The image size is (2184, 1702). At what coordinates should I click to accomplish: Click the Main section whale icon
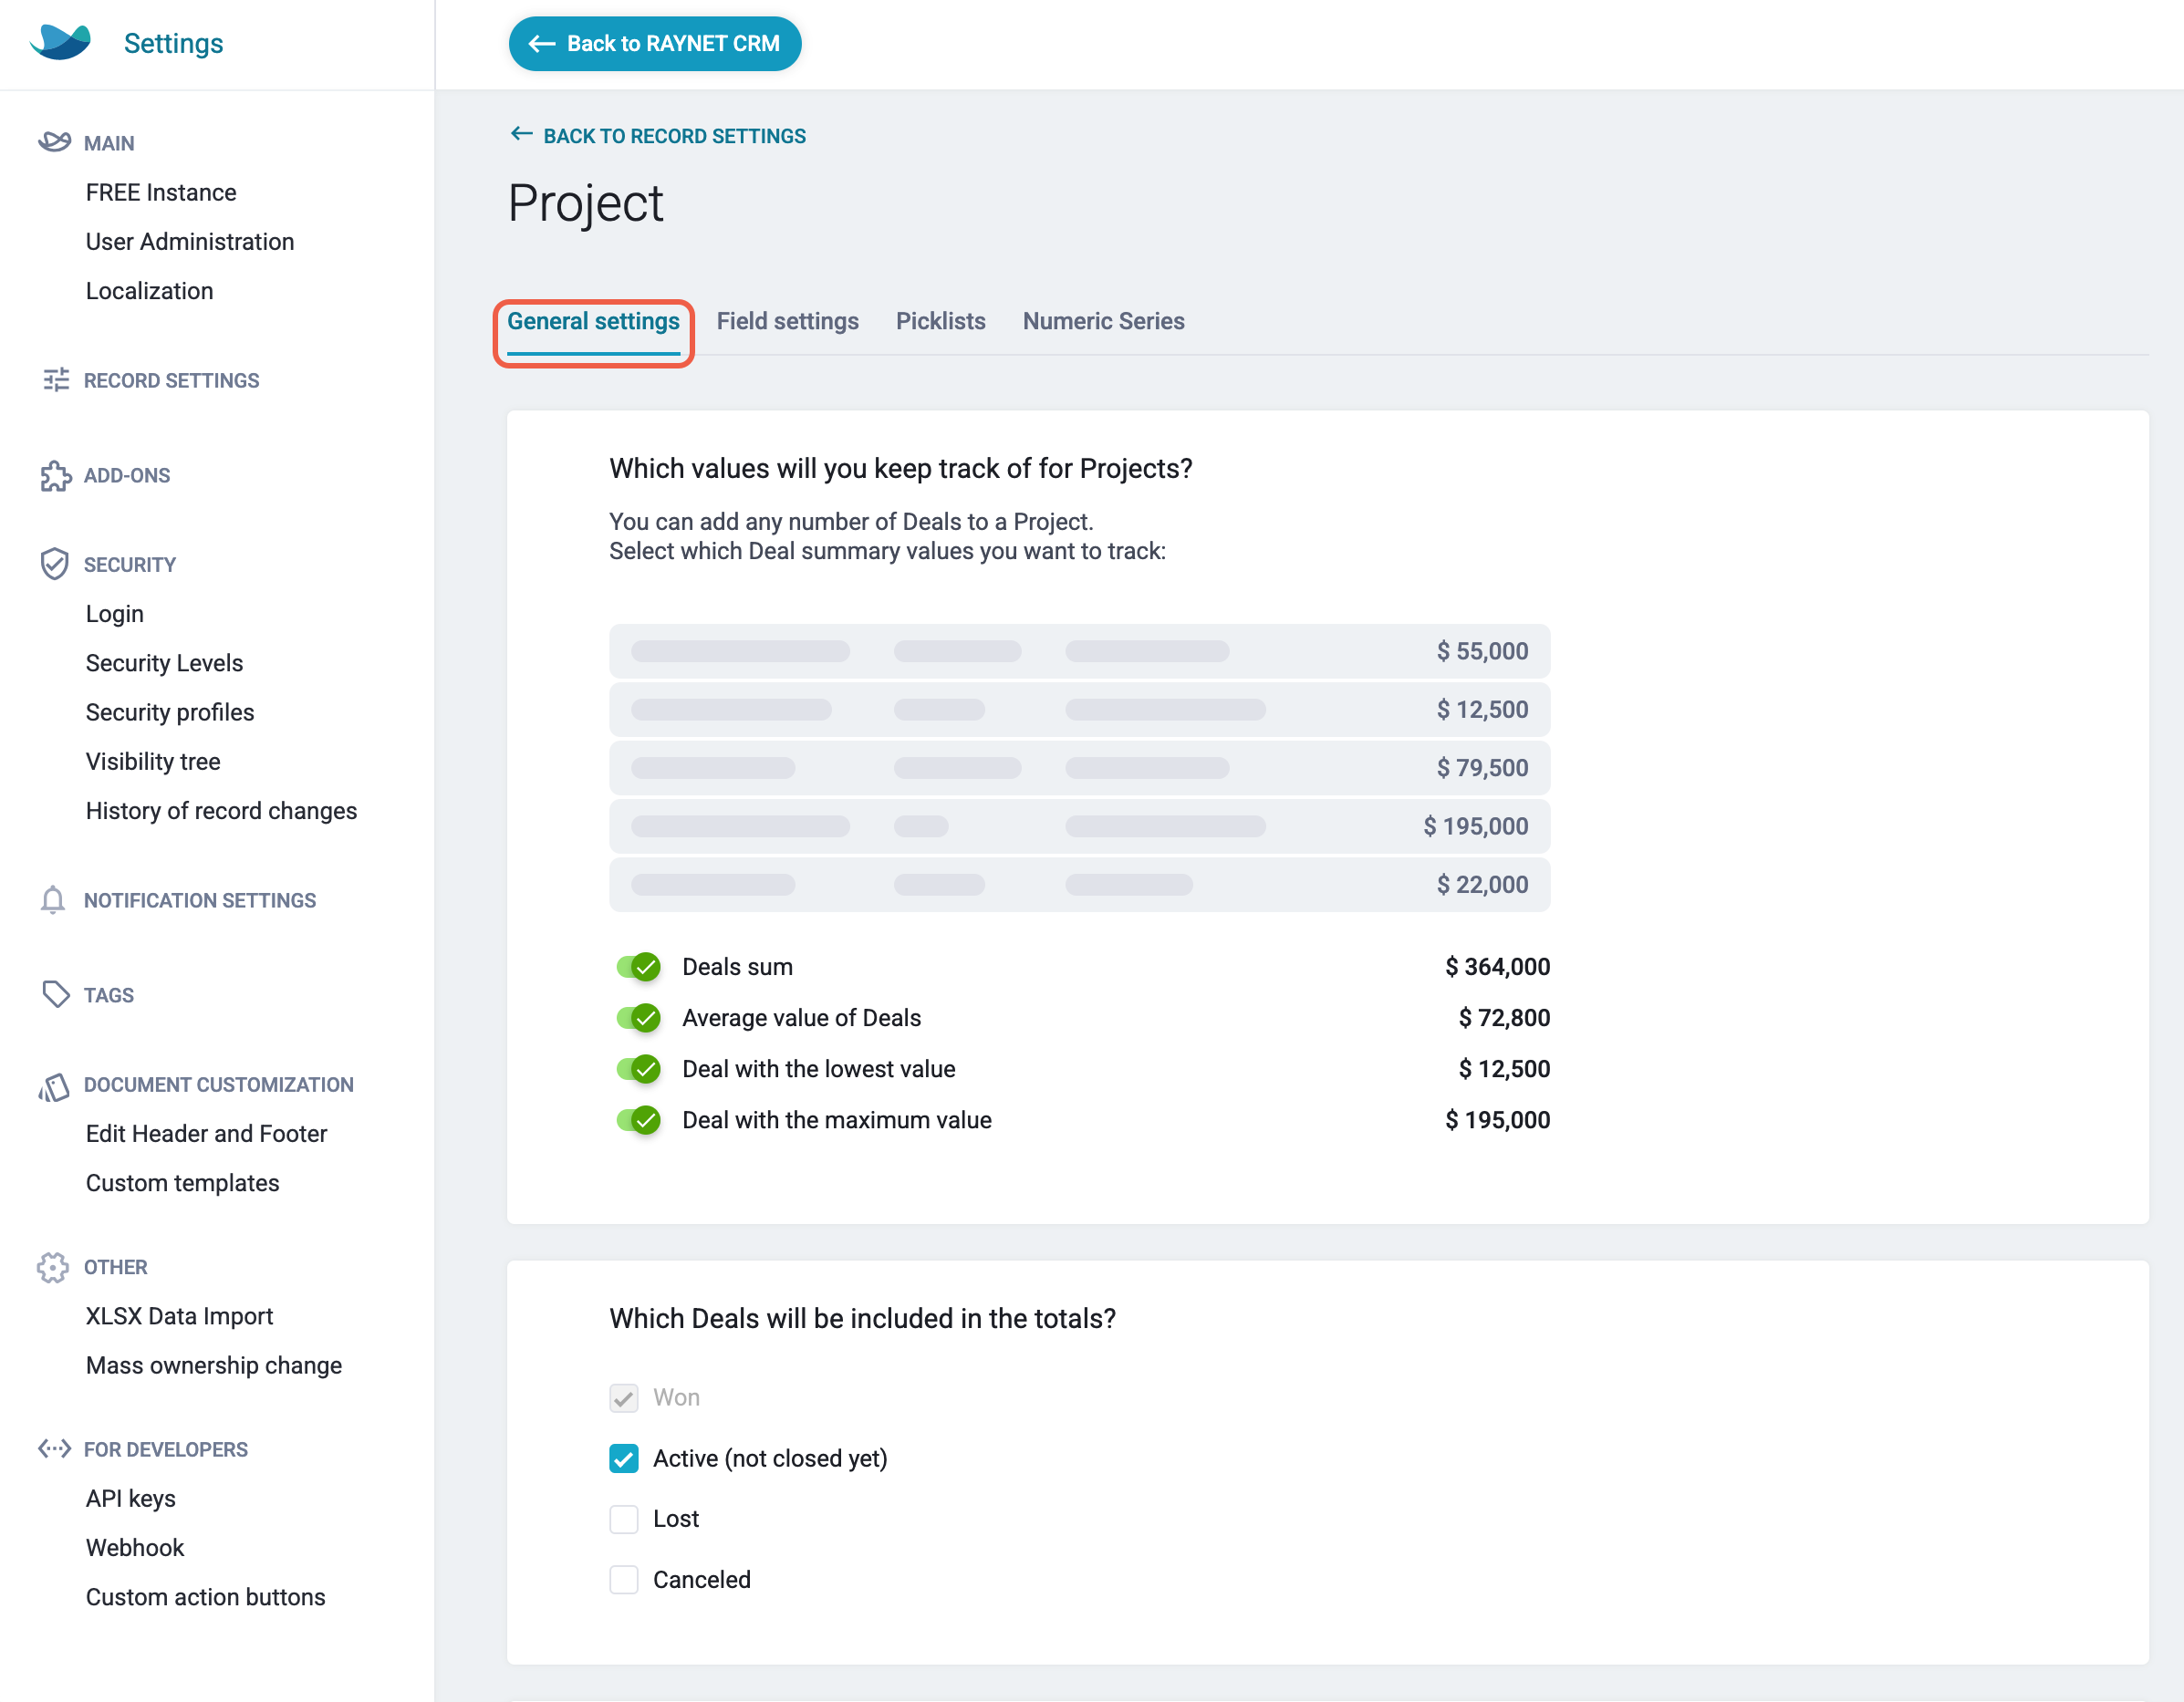[x=54, y=142]
